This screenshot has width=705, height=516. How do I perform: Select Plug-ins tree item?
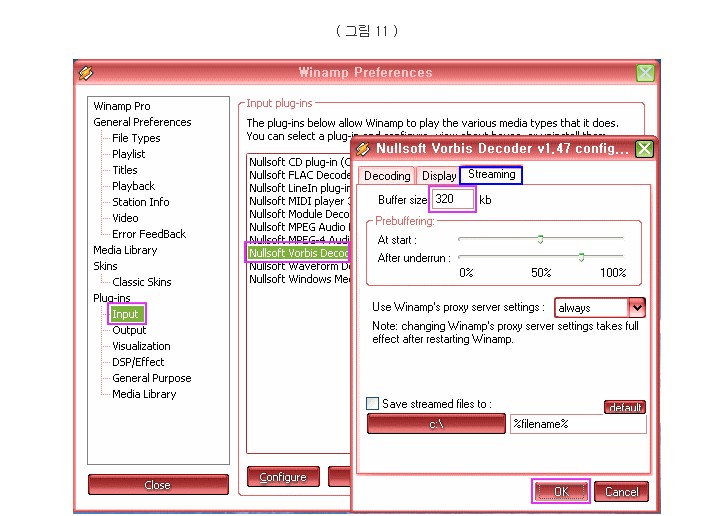(x=112, y=298)
